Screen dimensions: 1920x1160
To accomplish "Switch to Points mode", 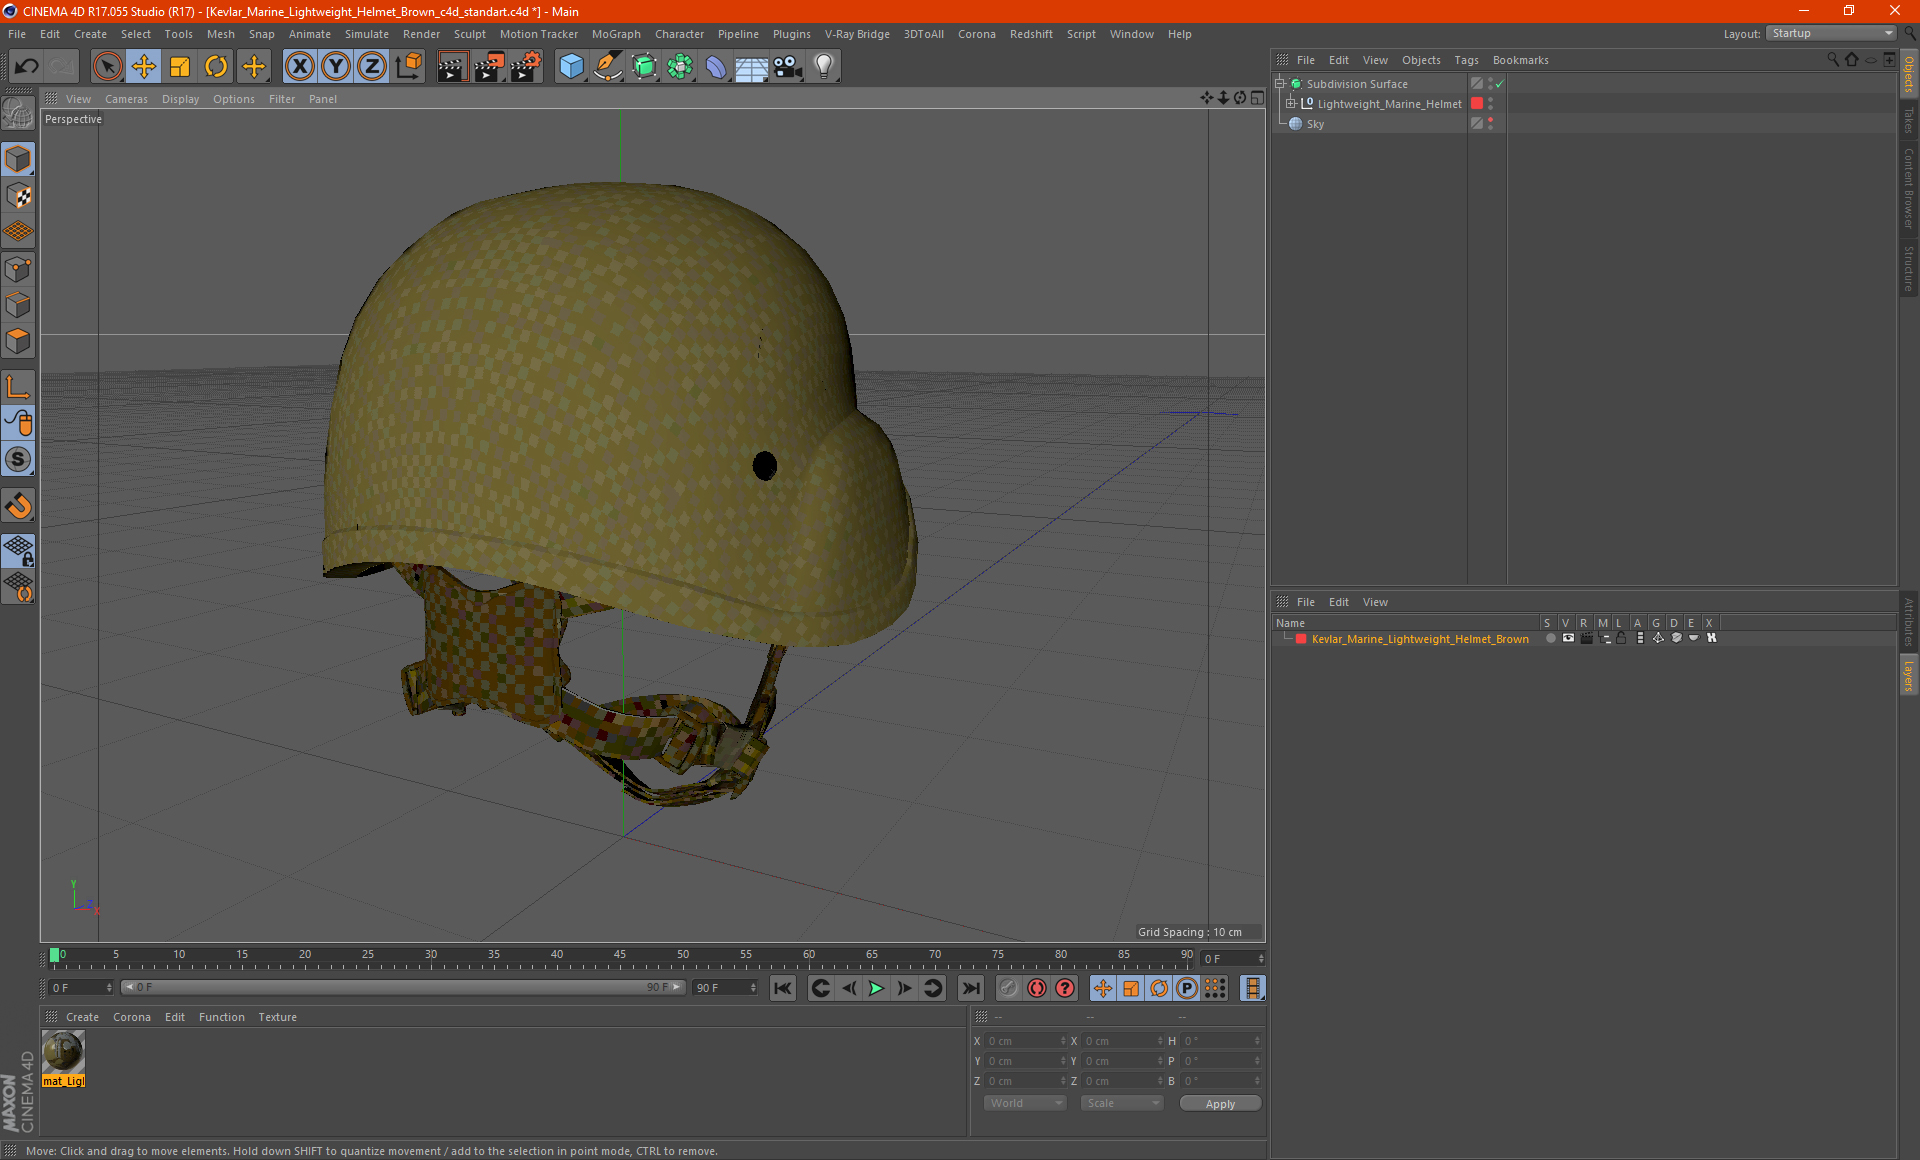I will pyautogui.click(x=18, y=268).
